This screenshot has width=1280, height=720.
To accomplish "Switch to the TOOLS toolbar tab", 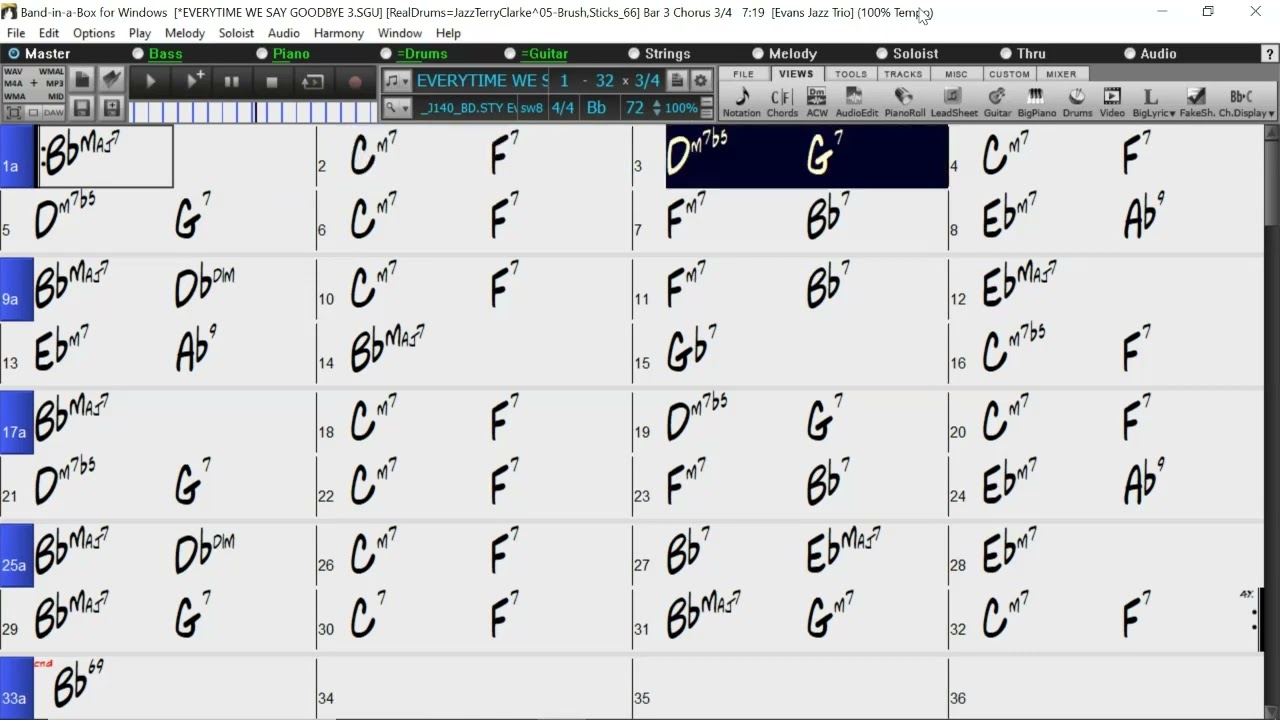I will (x=851, y=74).
